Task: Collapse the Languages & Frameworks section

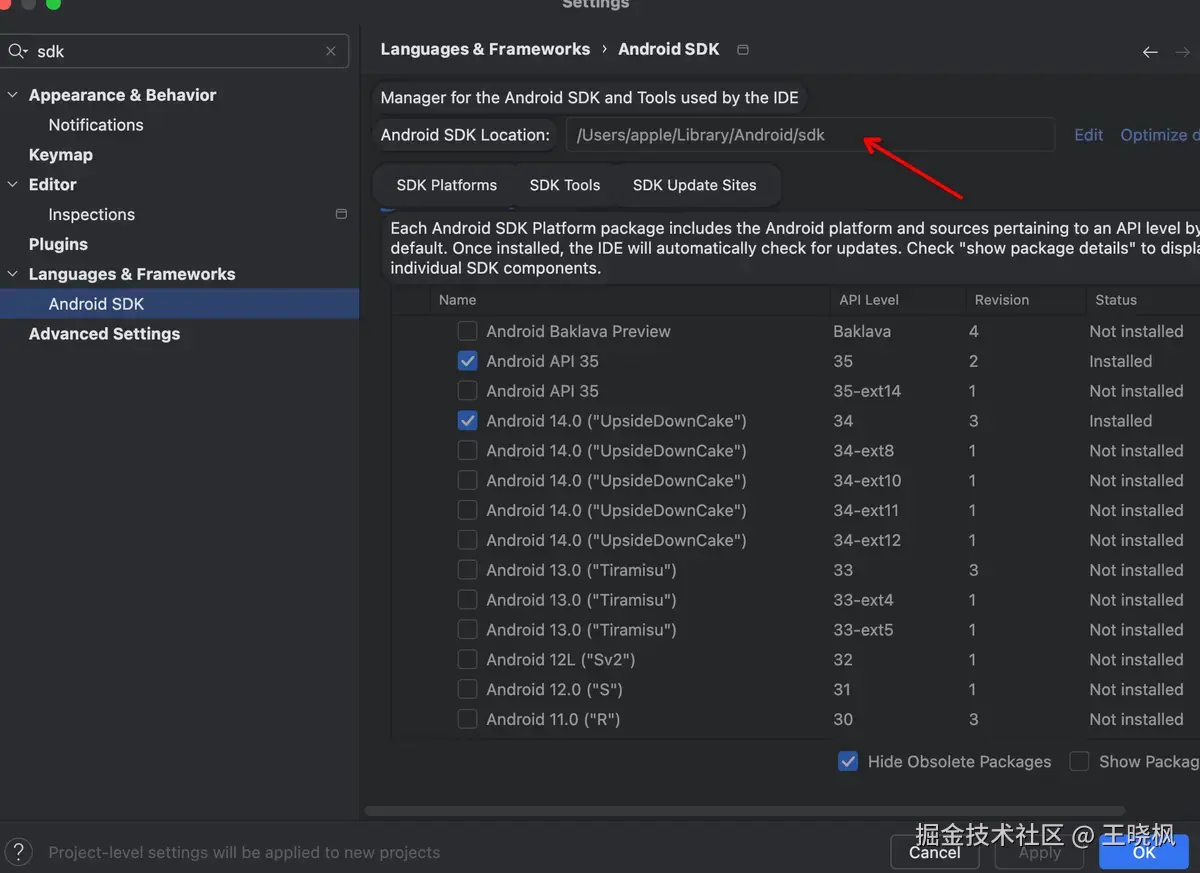Action: 13,274
